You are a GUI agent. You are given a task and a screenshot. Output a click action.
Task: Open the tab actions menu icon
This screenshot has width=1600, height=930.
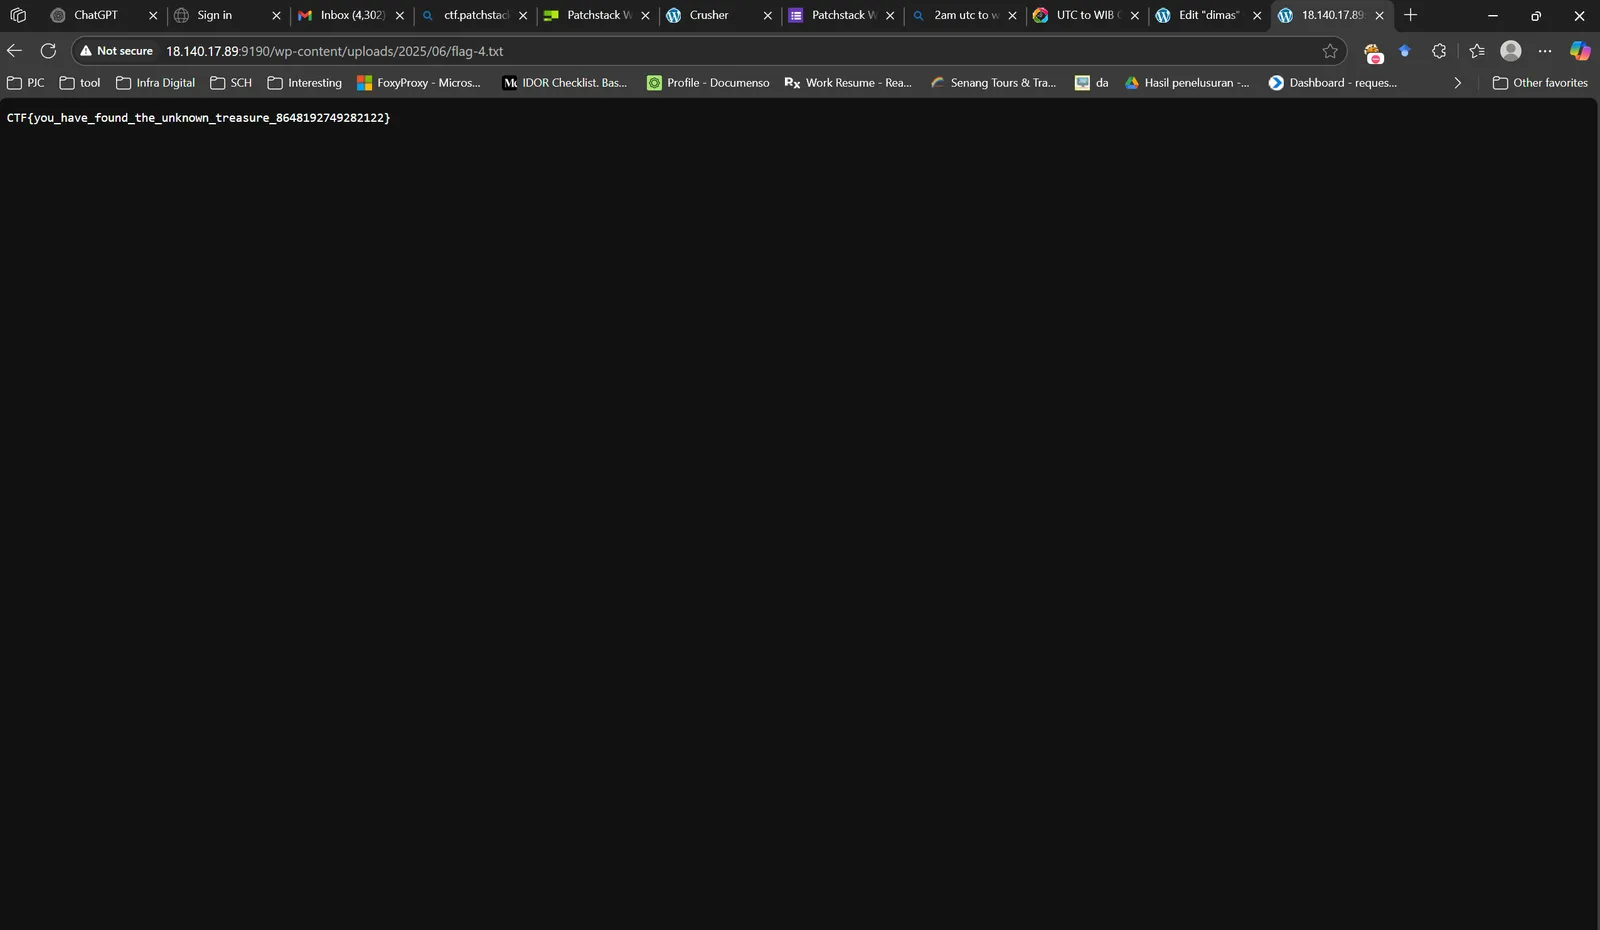[x=18, y=15]
